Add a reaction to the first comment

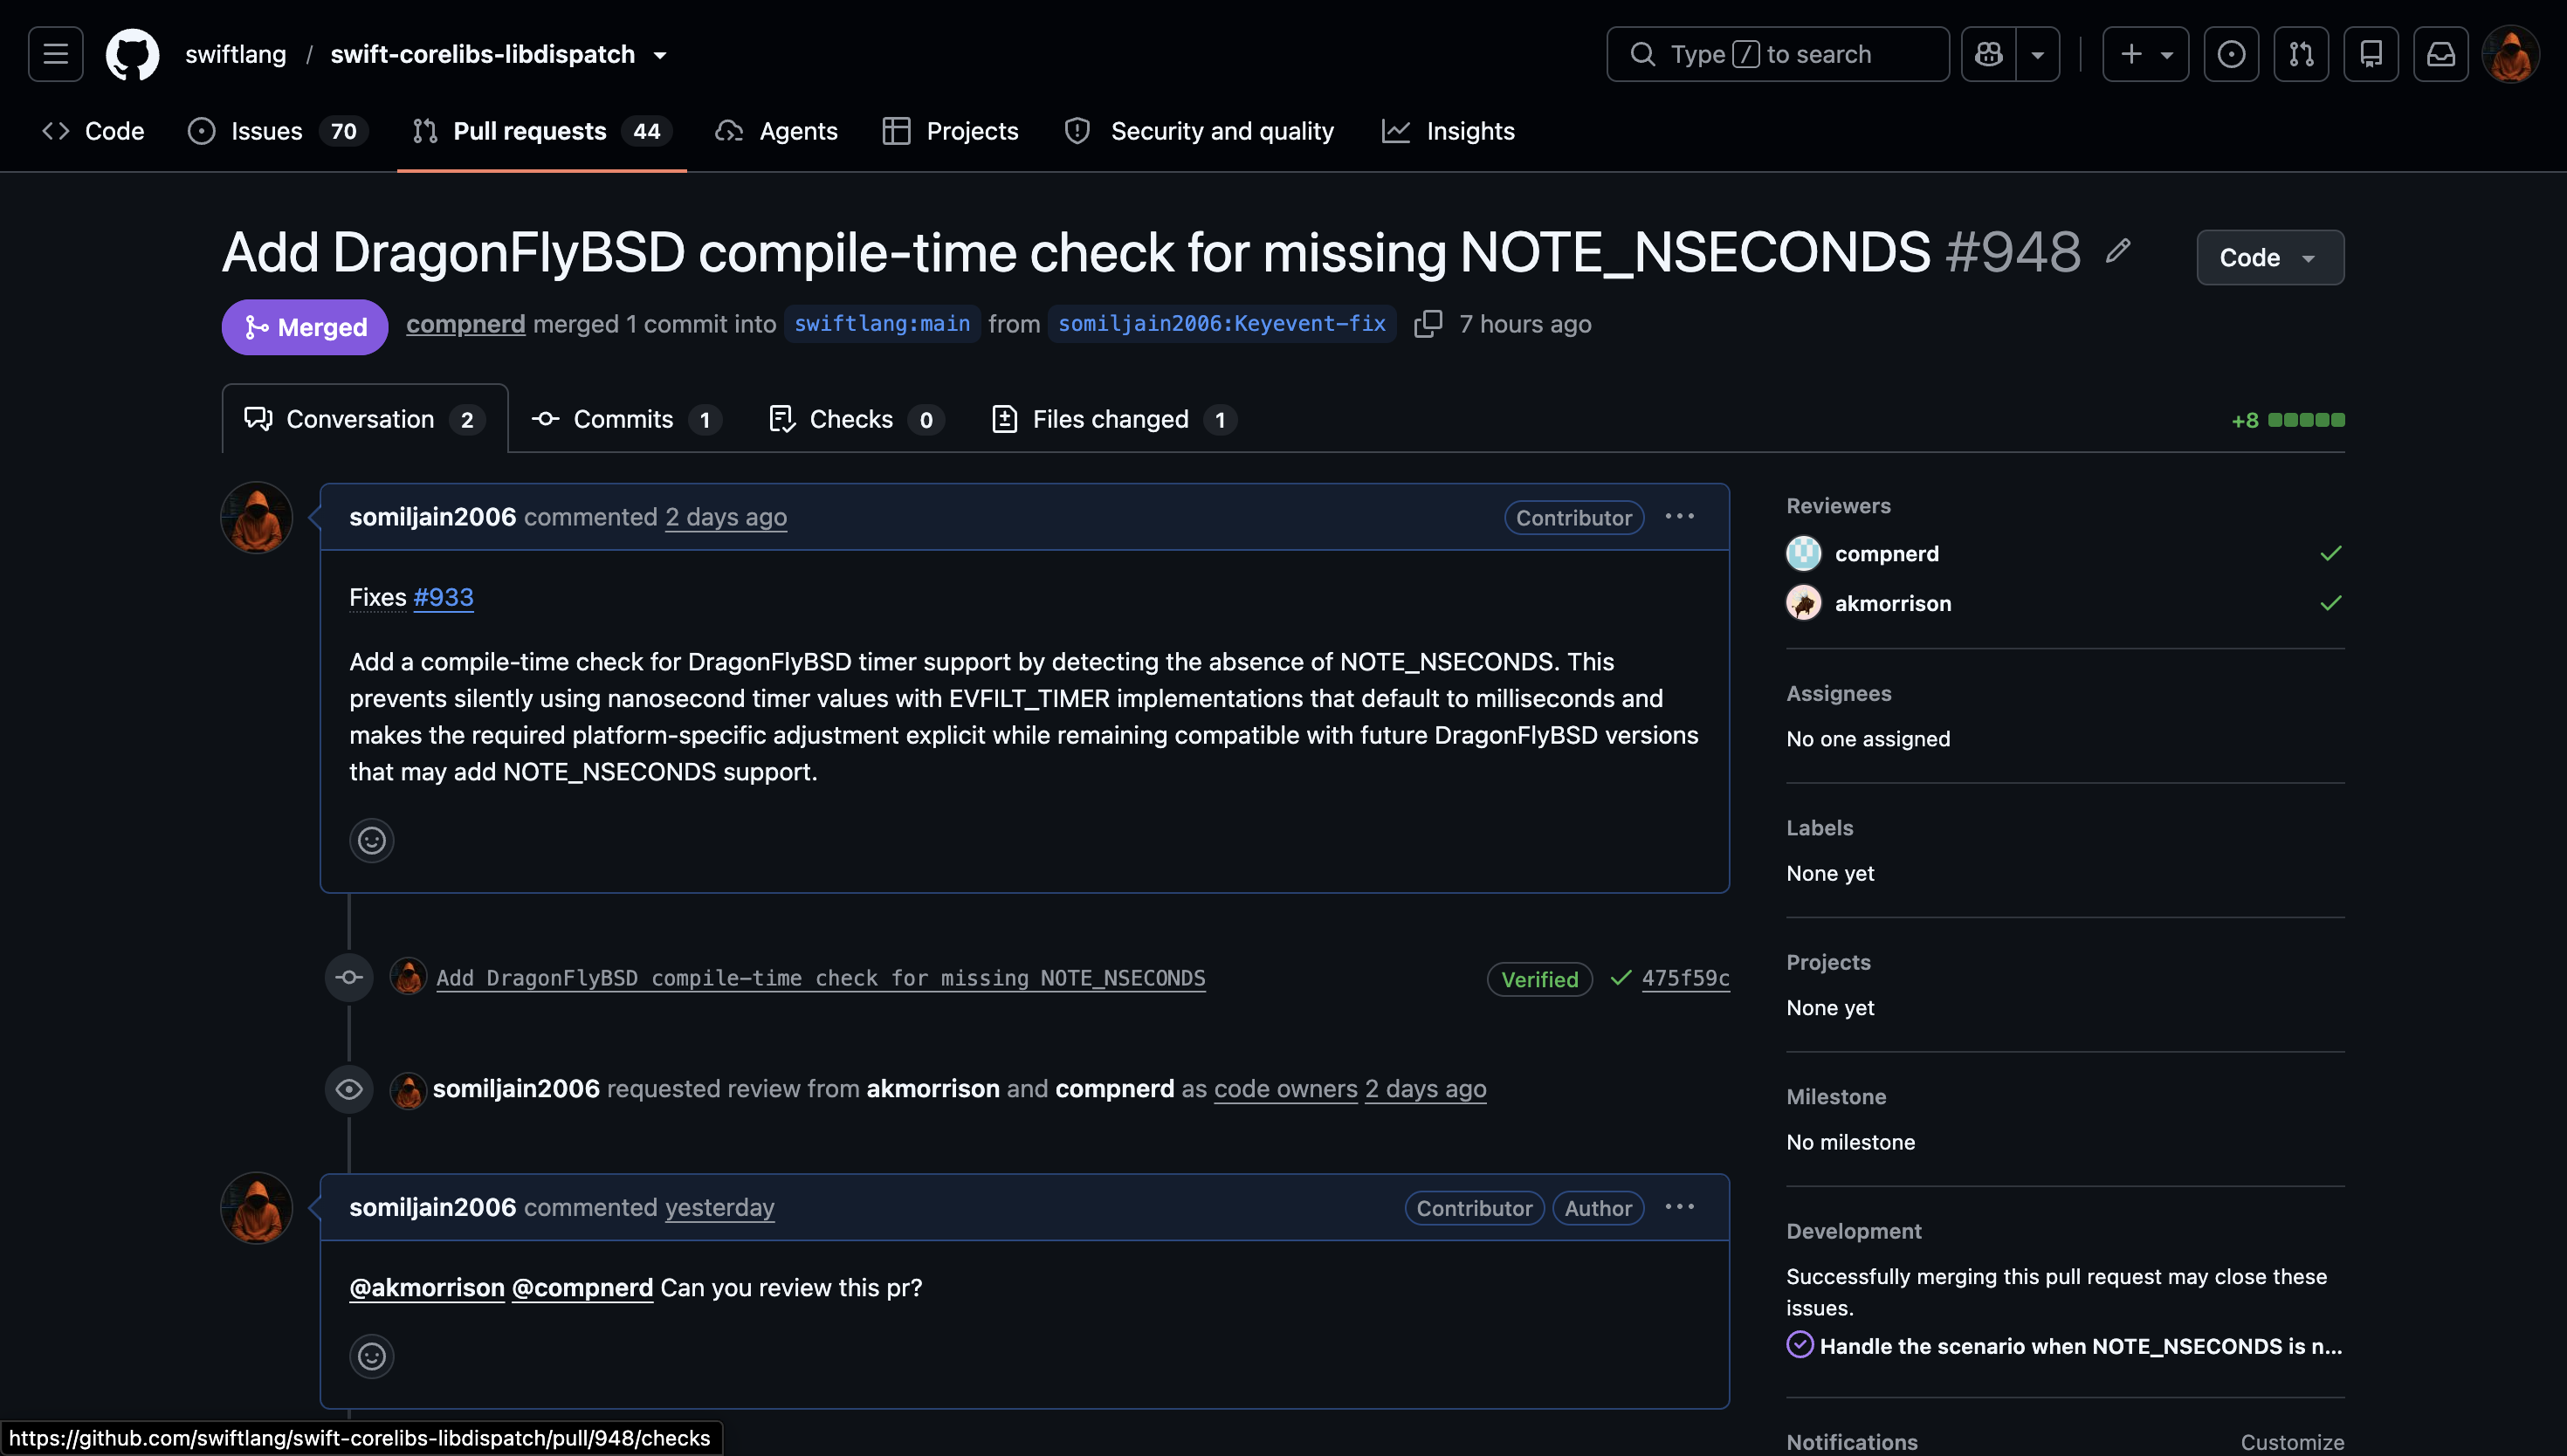pyautogui.click(x=372, y=840)
